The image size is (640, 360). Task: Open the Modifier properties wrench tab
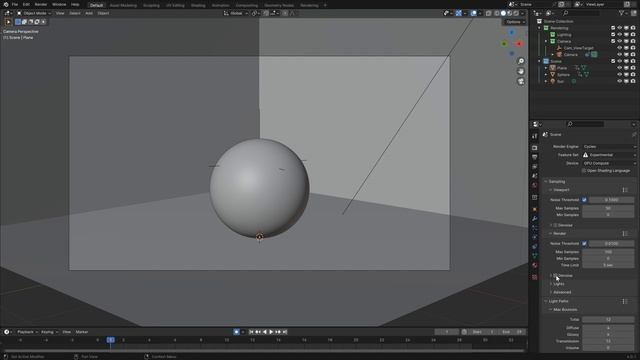(x=535, y=218)
